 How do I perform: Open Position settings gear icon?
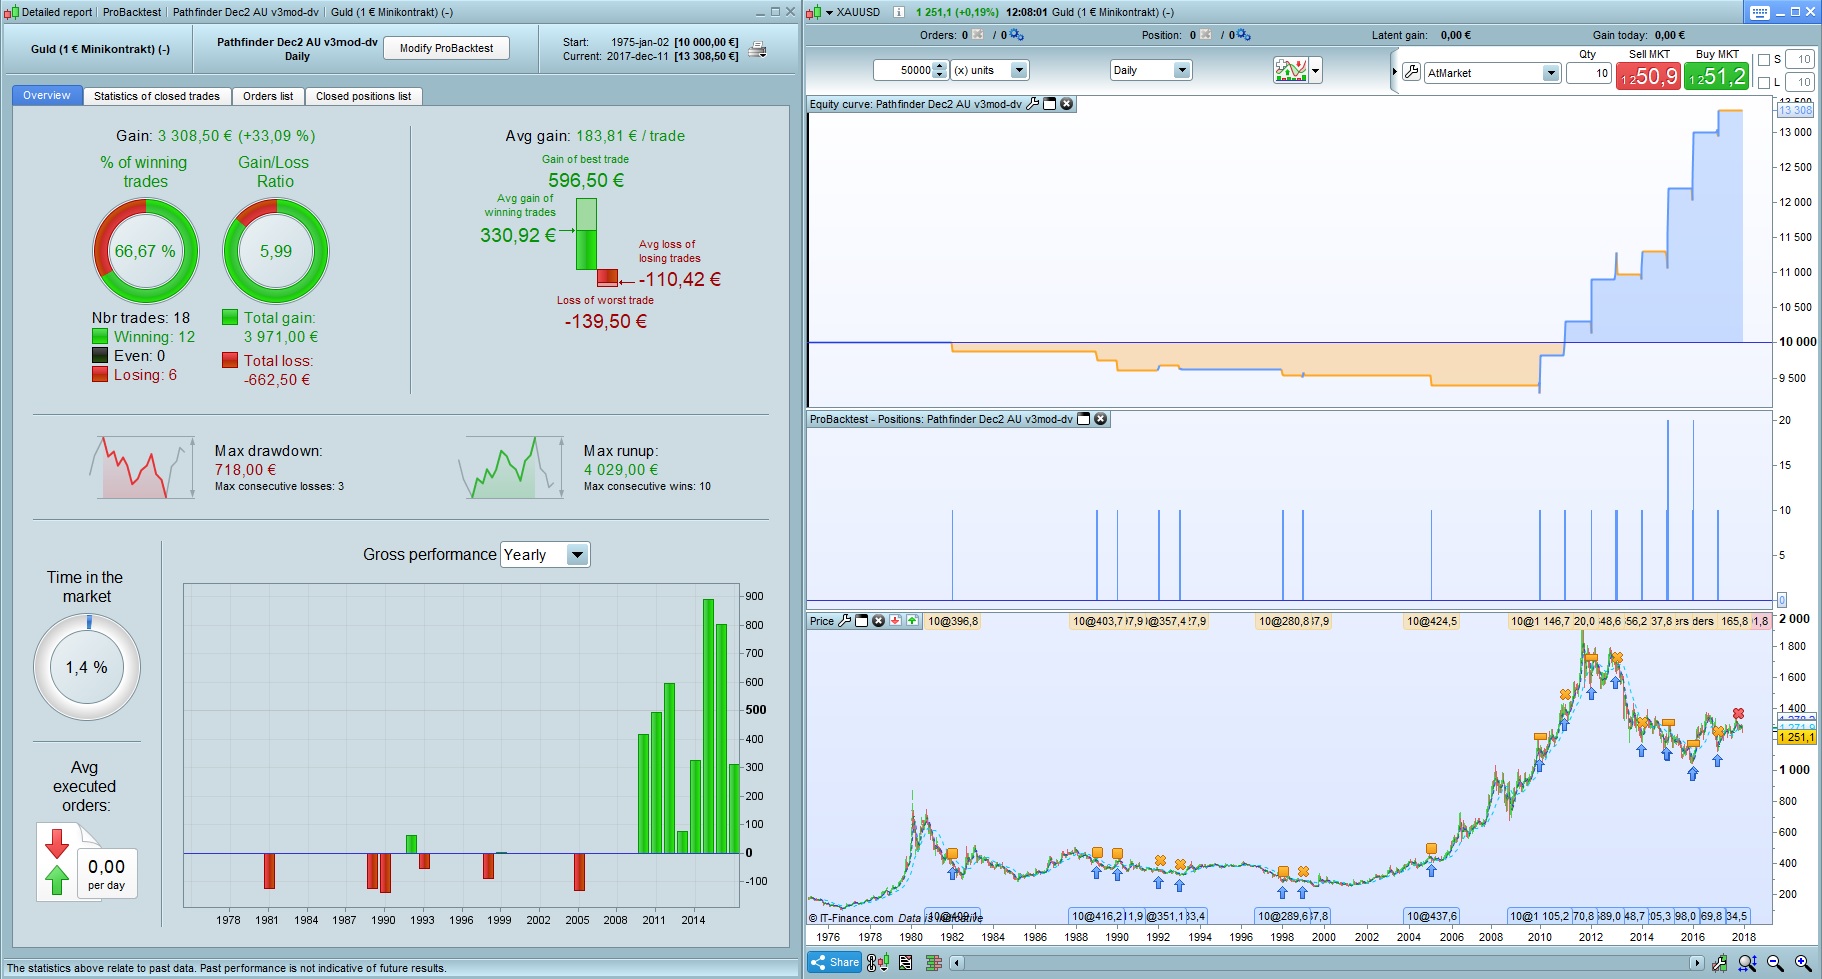click(x=1243, y=35)
